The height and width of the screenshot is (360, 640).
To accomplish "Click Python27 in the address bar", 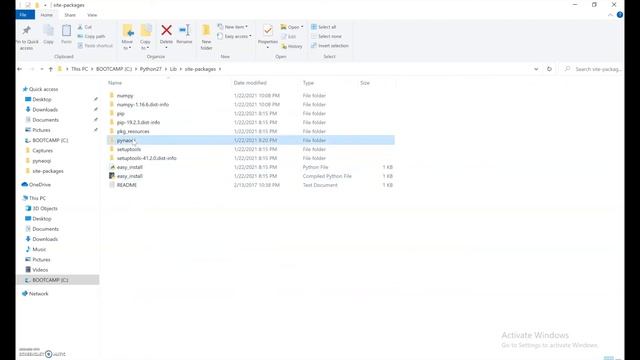I will point(151,69).
